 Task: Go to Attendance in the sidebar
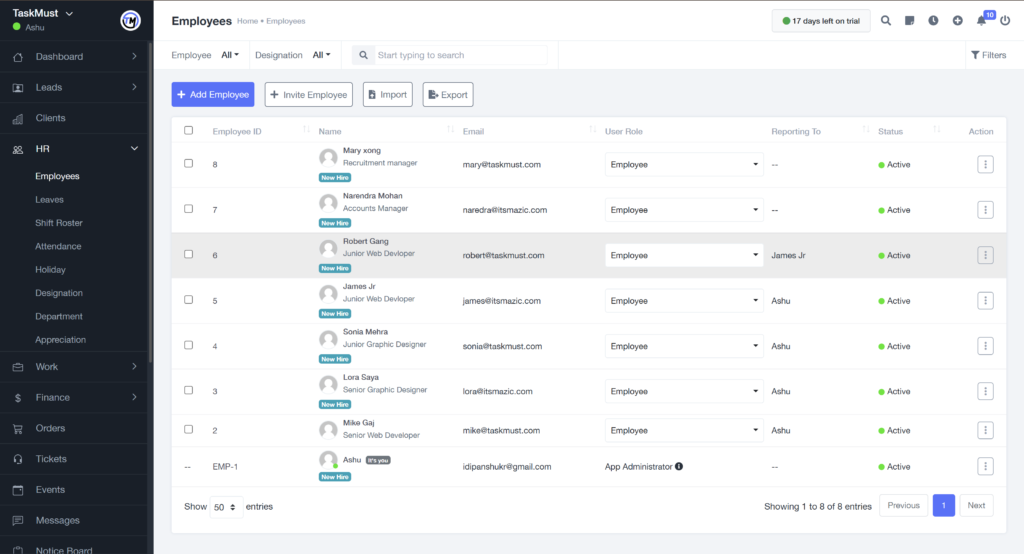(58, 246)
